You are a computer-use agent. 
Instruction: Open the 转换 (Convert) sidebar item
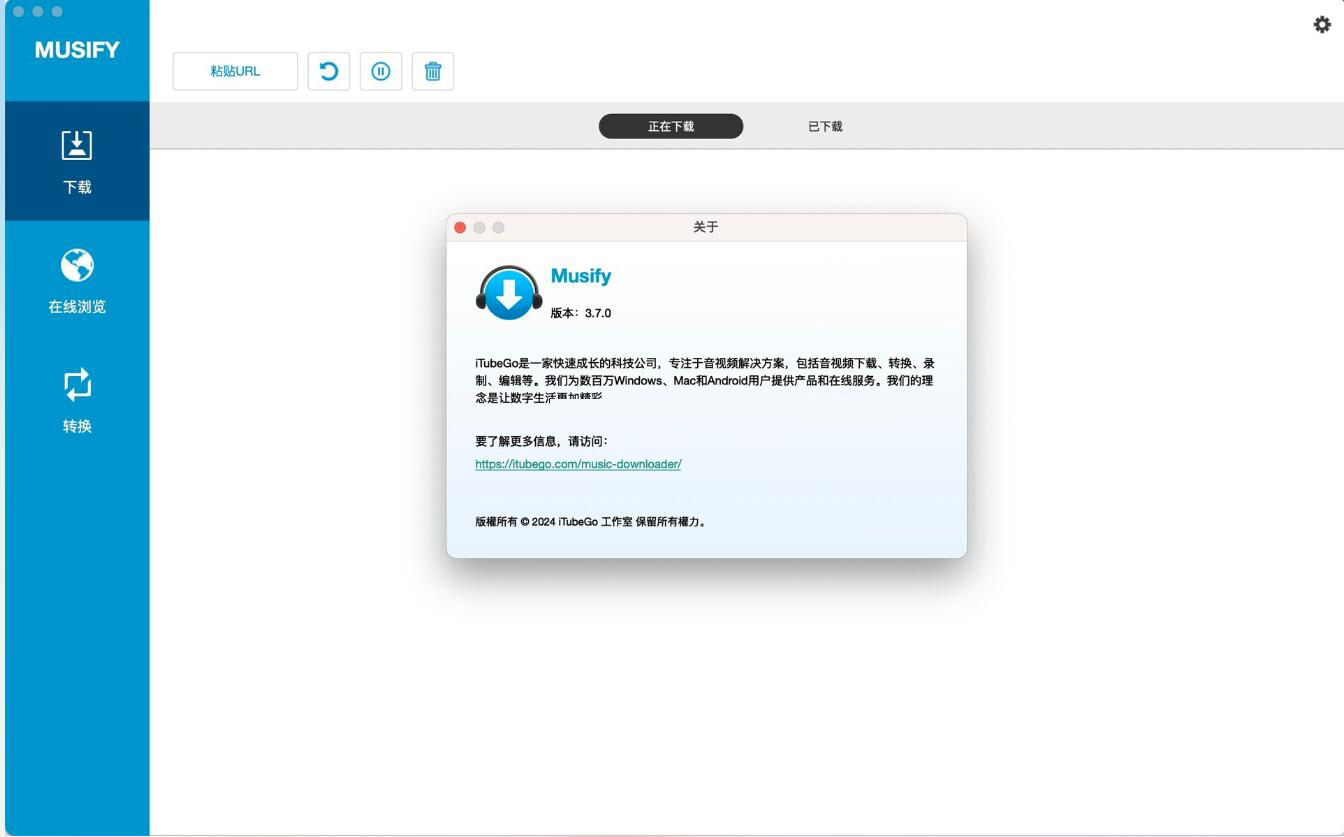coord(77,401)
